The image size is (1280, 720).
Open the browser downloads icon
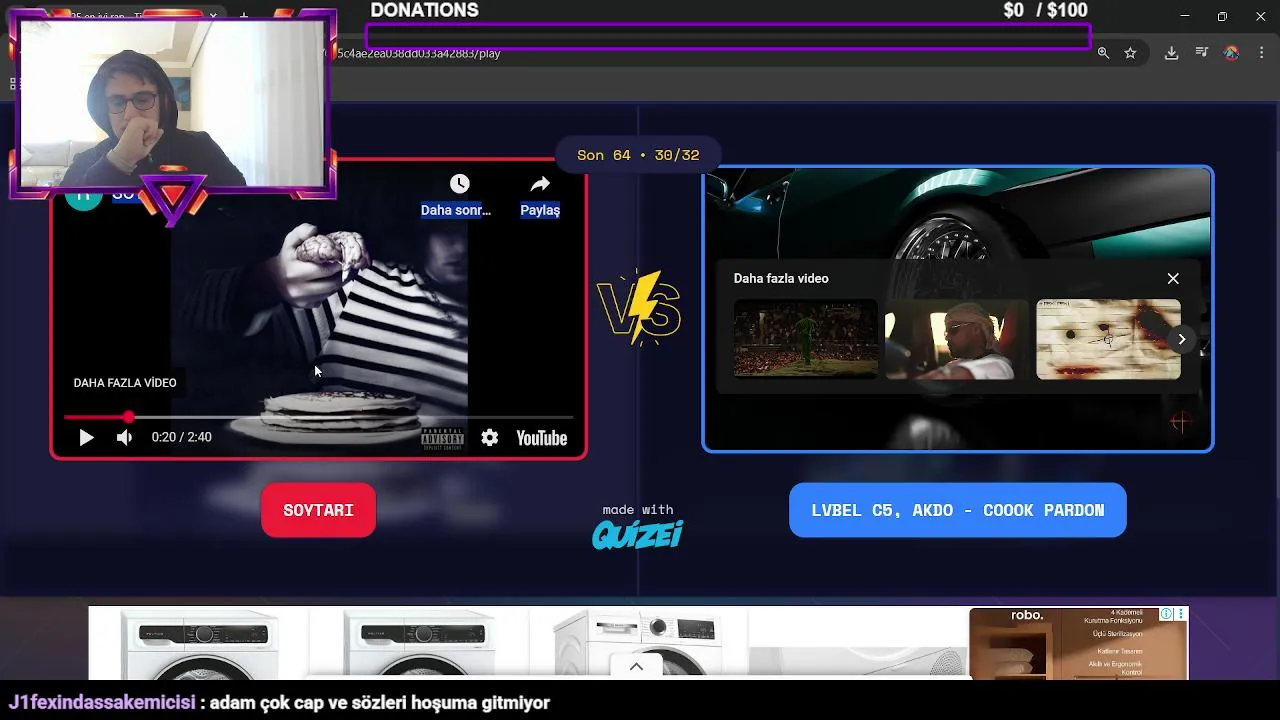click(x=1171, y=53)
